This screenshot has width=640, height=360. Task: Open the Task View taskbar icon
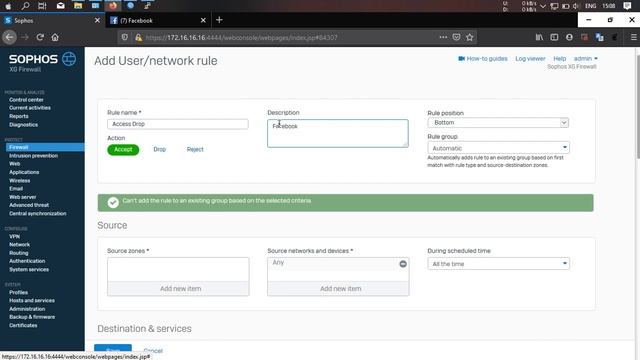pyautogui.click(x=42, y=6)
